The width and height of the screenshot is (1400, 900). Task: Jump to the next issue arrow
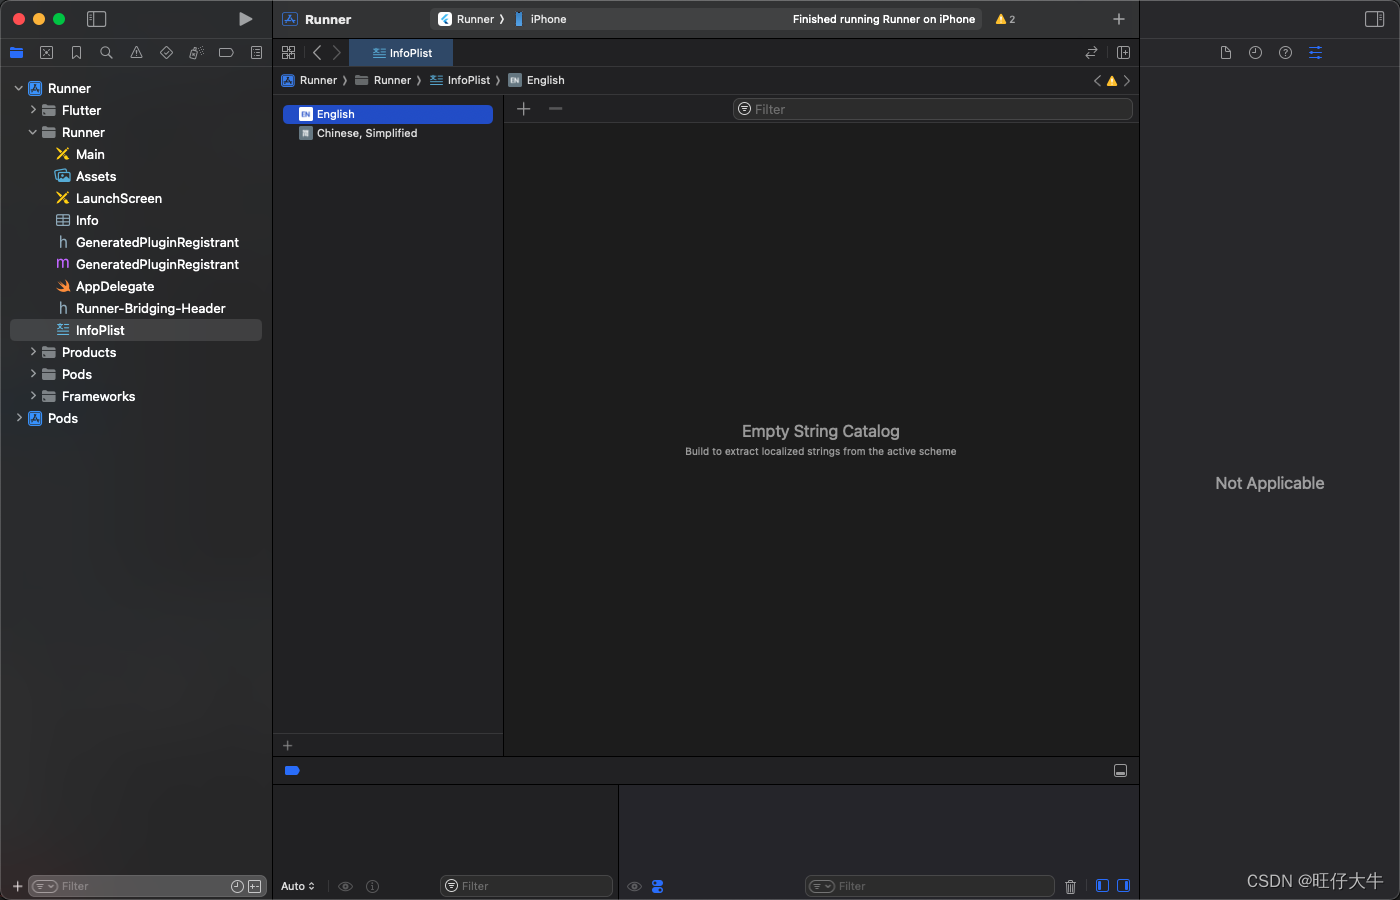1127,80
